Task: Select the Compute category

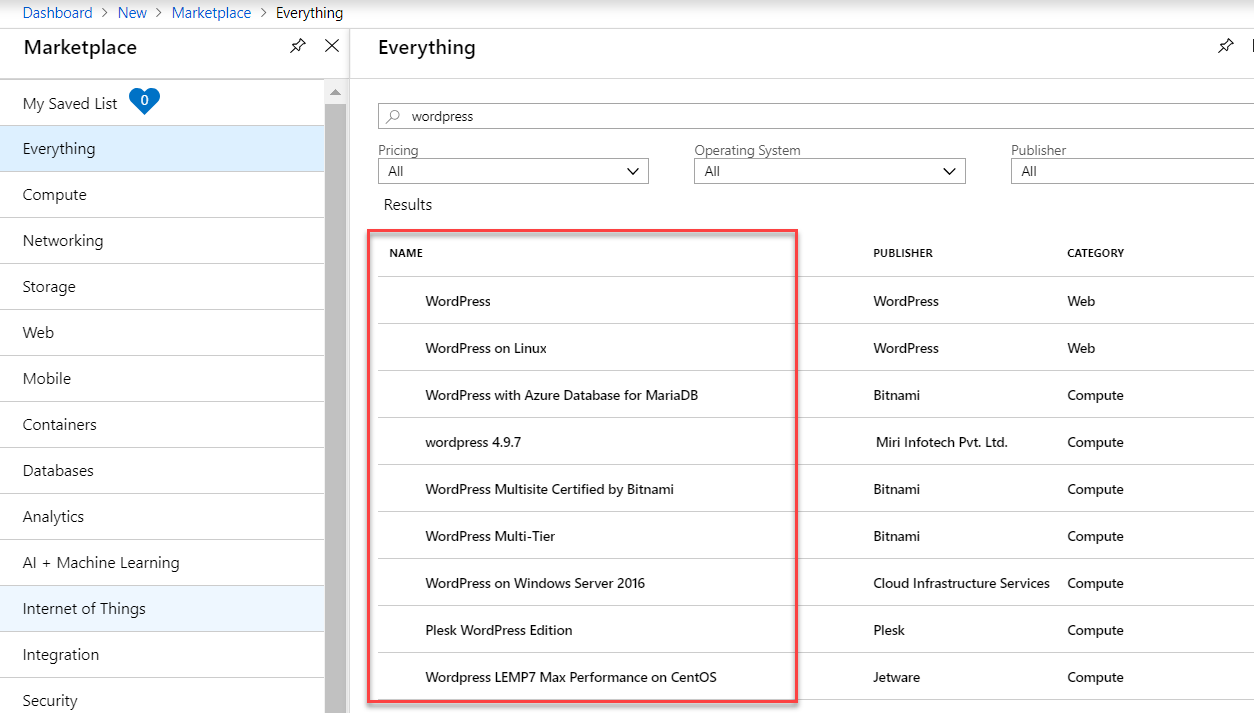Action: (162, 195)
